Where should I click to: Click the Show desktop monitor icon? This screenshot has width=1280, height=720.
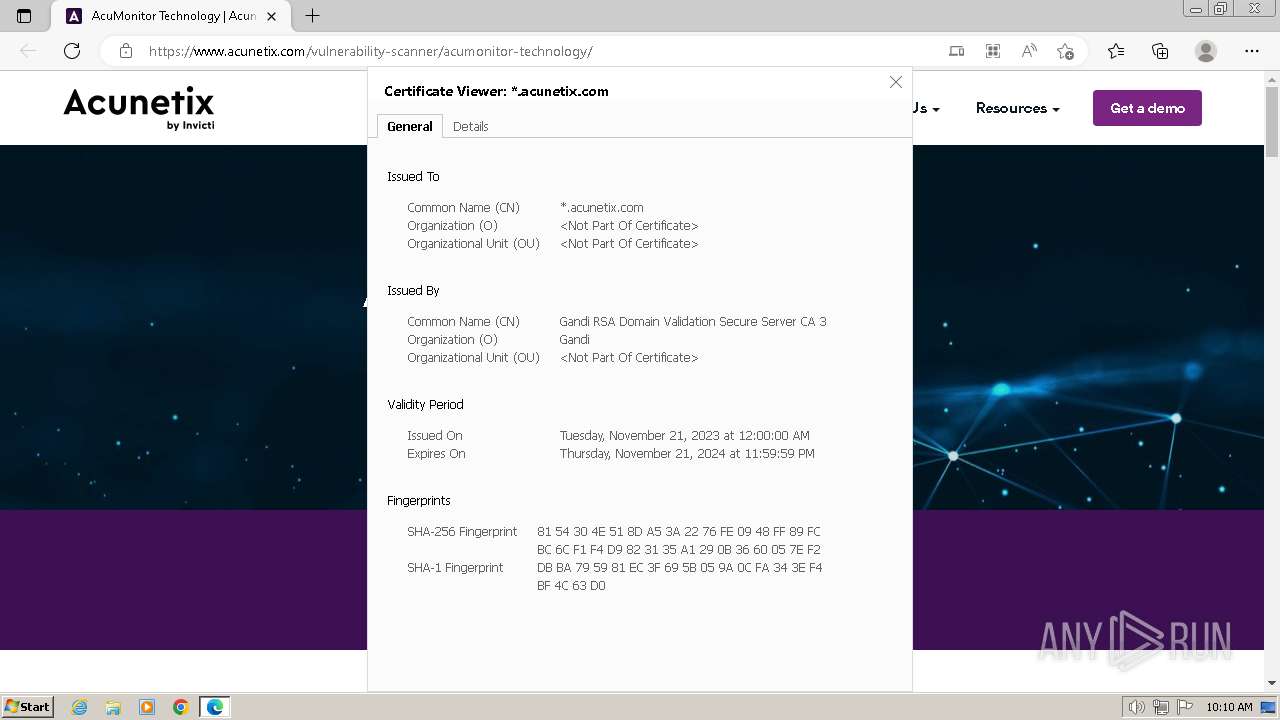point(1269,707)
